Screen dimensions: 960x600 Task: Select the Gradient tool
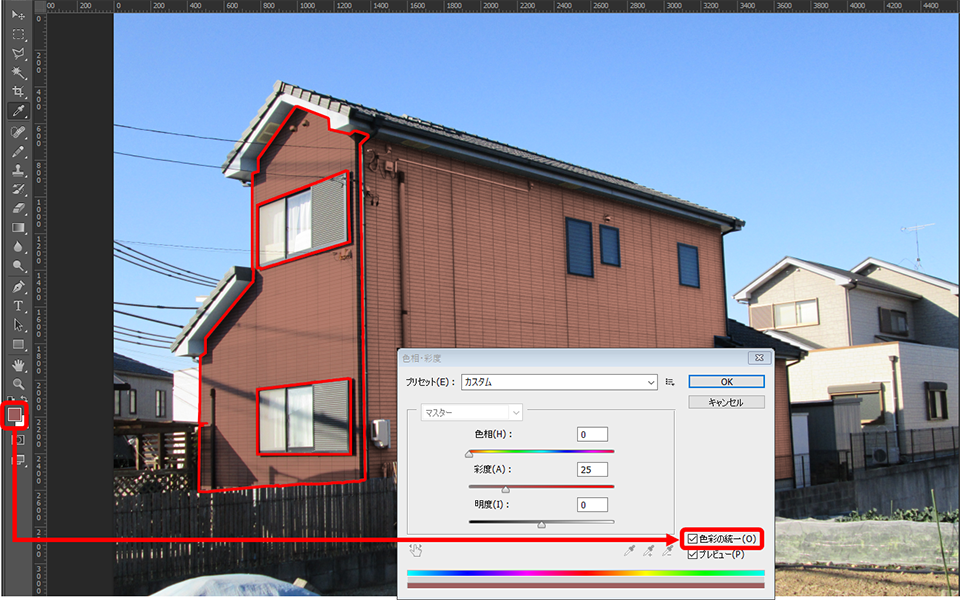18,228
